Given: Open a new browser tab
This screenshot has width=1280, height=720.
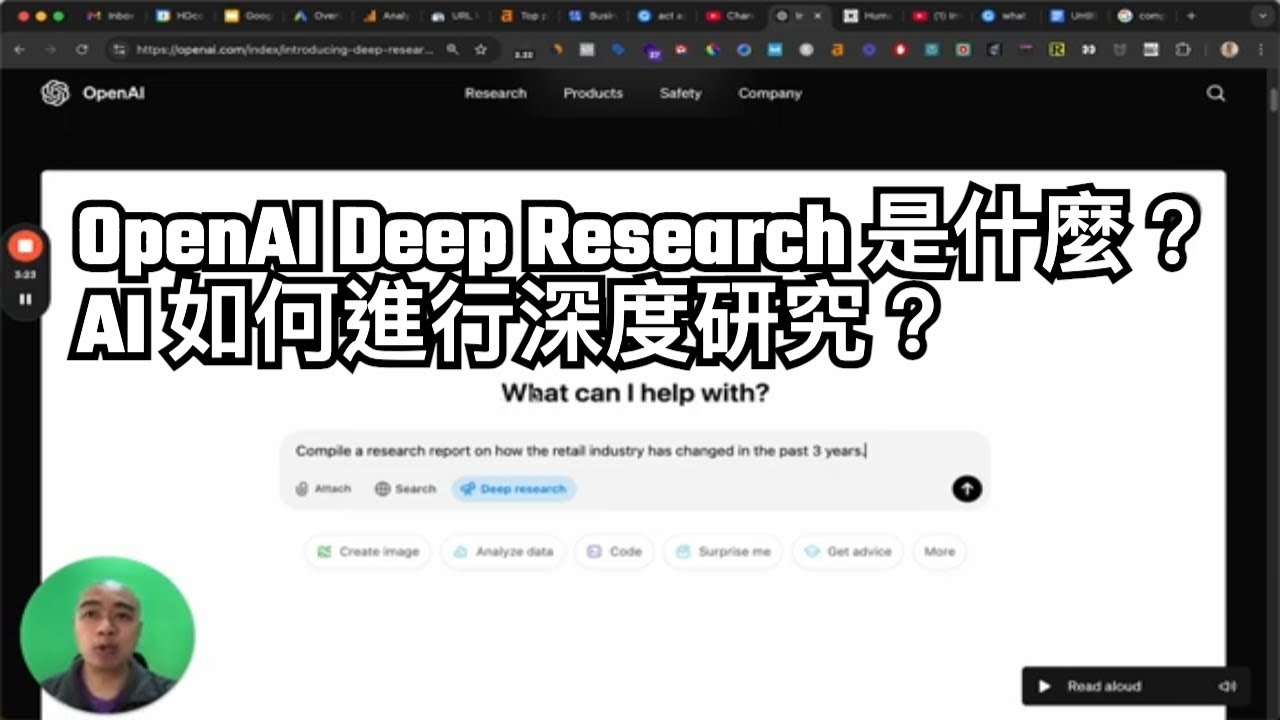Looking at the screenshot, I should click(x=1191, y=16).
